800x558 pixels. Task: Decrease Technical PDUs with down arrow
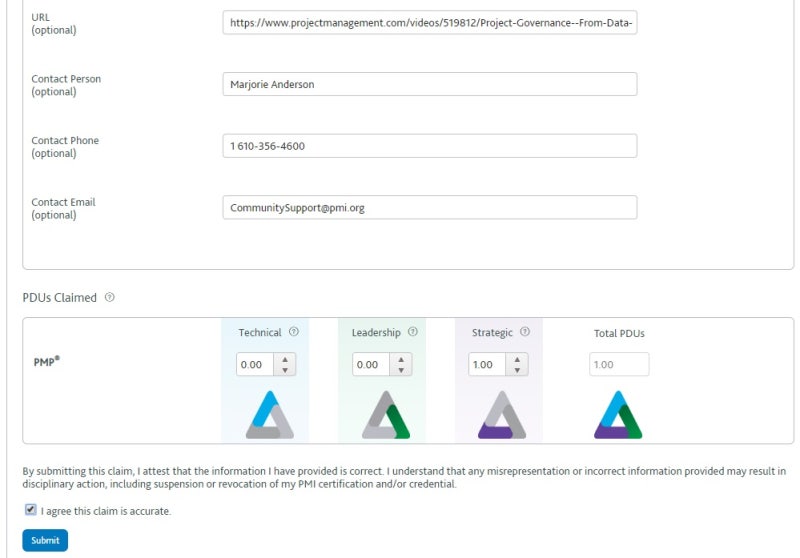286,370
